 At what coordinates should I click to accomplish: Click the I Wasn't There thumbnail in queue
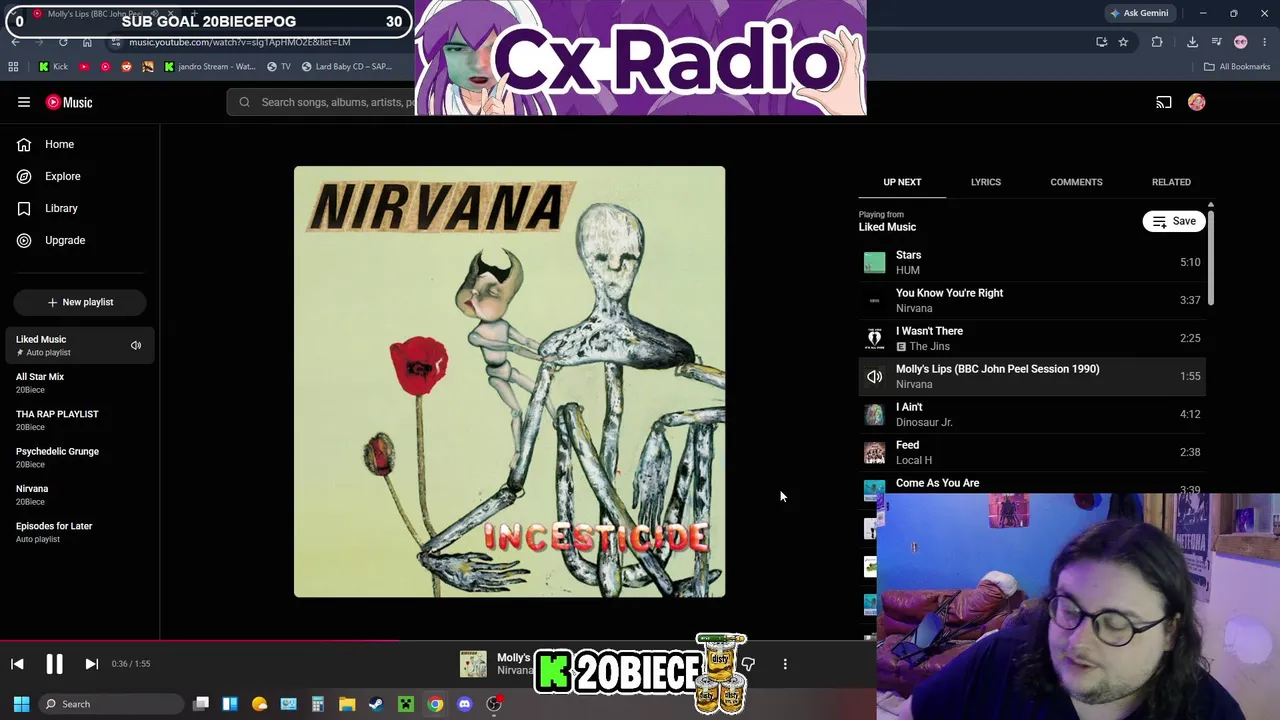point(875,338)
